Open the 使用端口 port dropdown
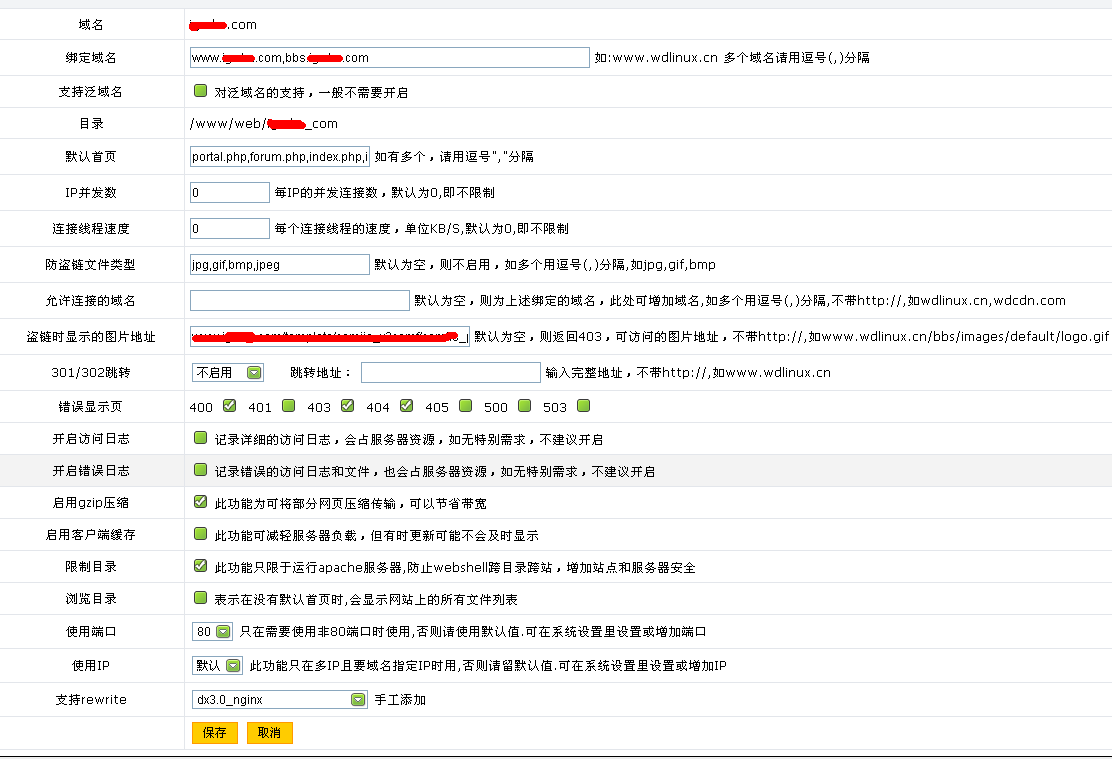The height and width of the screenshot is (759, 1112). tap(212, 632)
